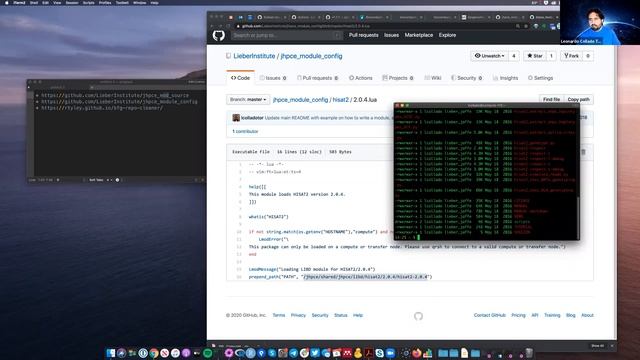Select jhpce_module_config URL line in editor
640x360 pixels.
pos(119,102)
